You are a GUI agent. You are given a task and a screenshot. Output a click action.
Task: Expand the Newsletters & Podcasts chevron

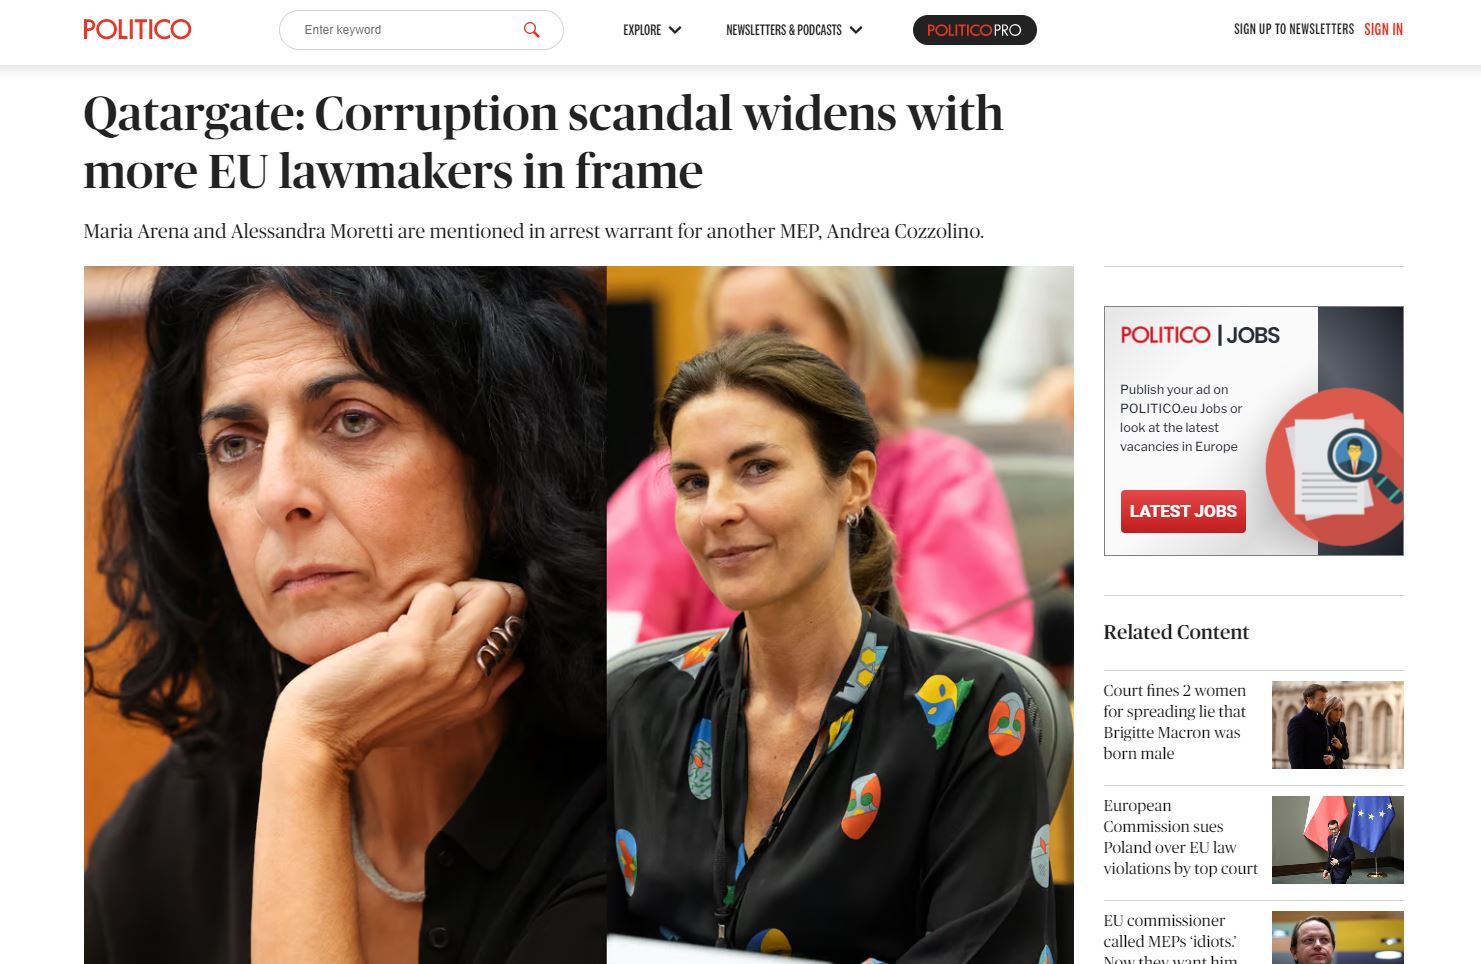[x=856, y=30]
